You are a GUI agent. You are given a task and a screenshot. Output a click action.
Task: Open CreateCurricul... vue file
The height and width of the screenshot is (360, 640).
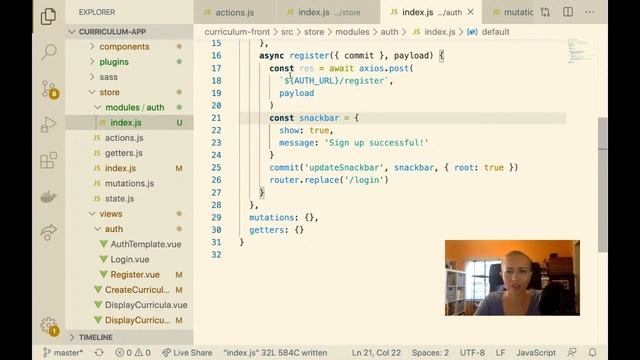pos(129,290)
